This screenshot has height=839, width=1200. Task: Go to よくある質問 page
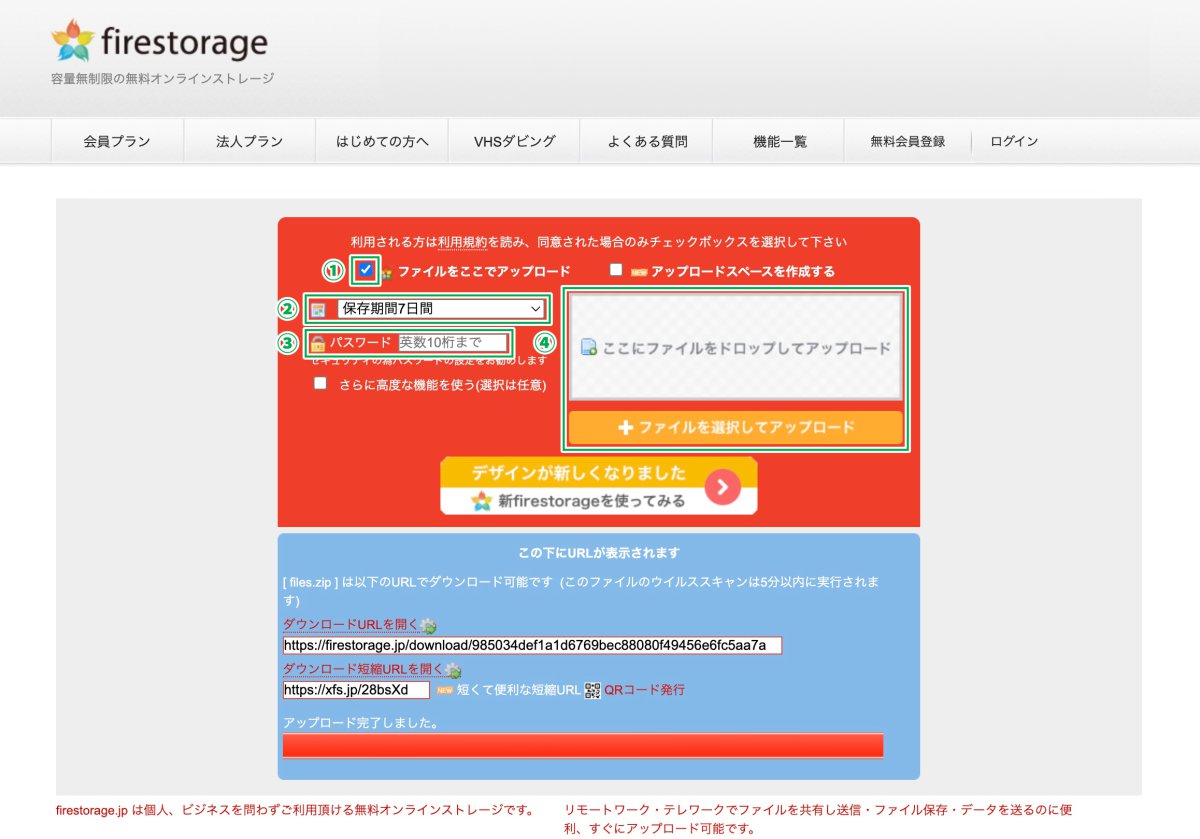[647, 141]
